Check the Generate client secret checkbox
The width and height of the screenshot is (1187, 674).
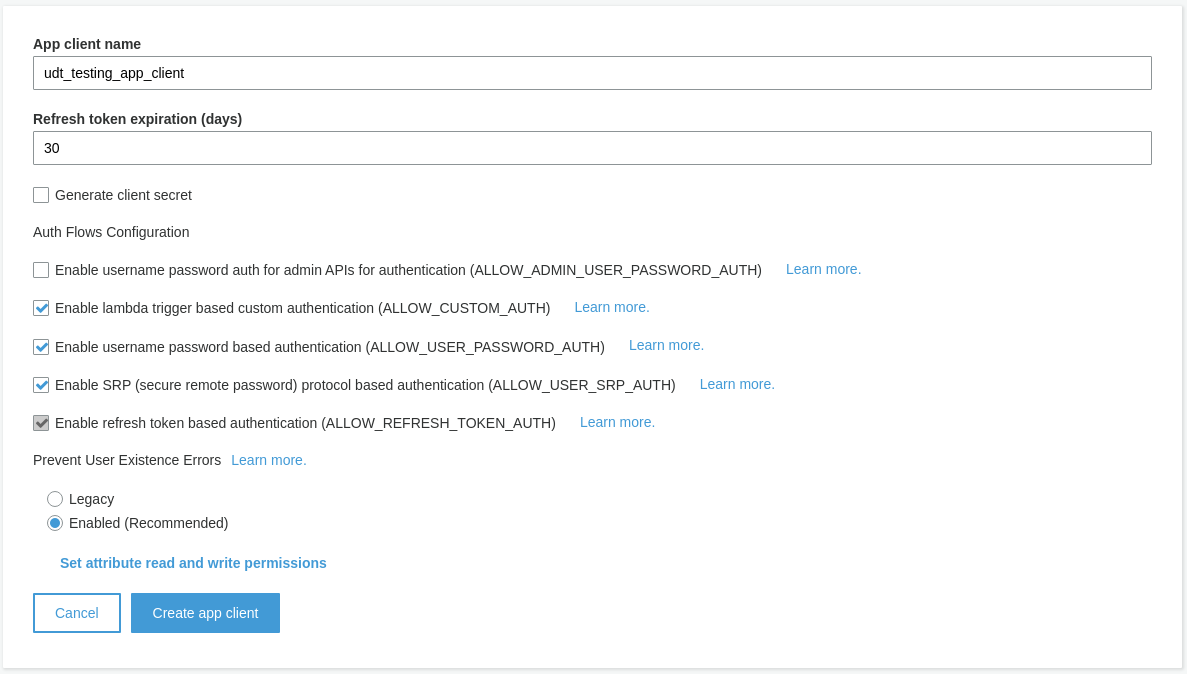(x=41, y=195)
